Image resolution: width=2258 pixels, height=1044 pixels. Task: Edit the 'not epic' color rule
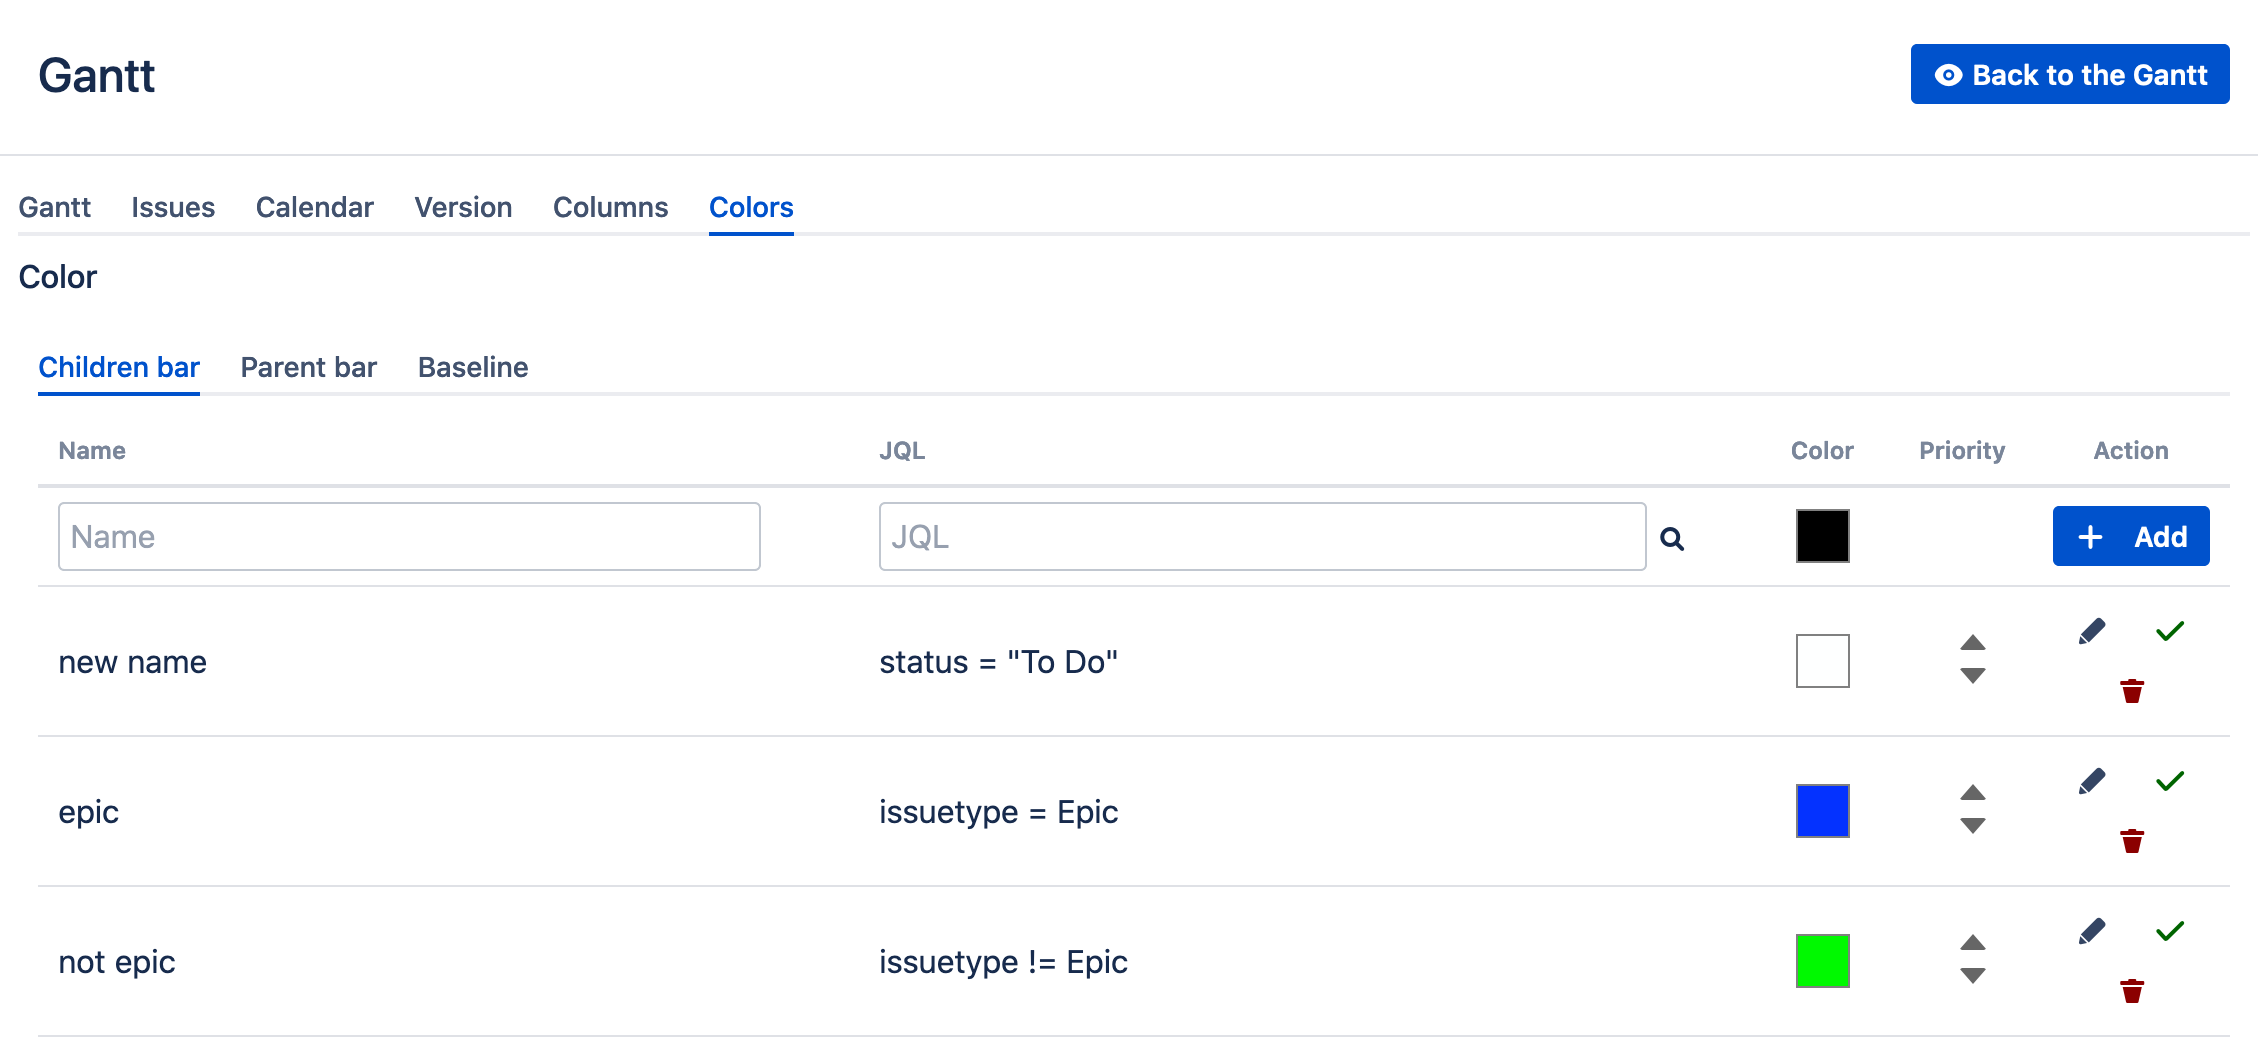coord(2092,931)
